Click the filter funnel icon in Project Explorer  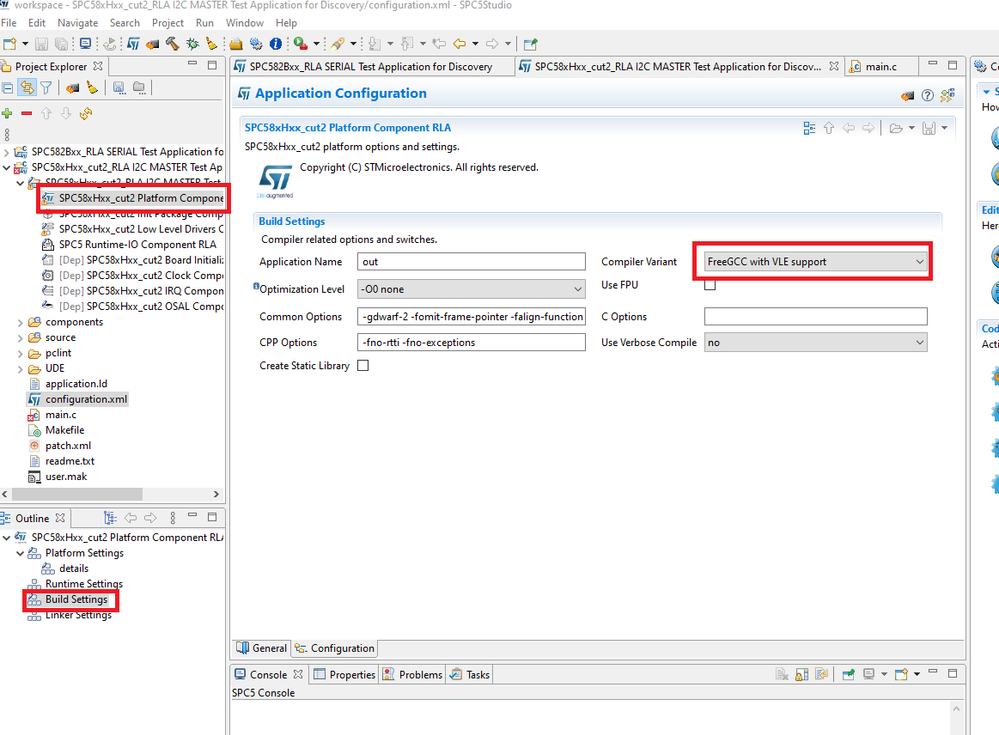click(46, 88)
